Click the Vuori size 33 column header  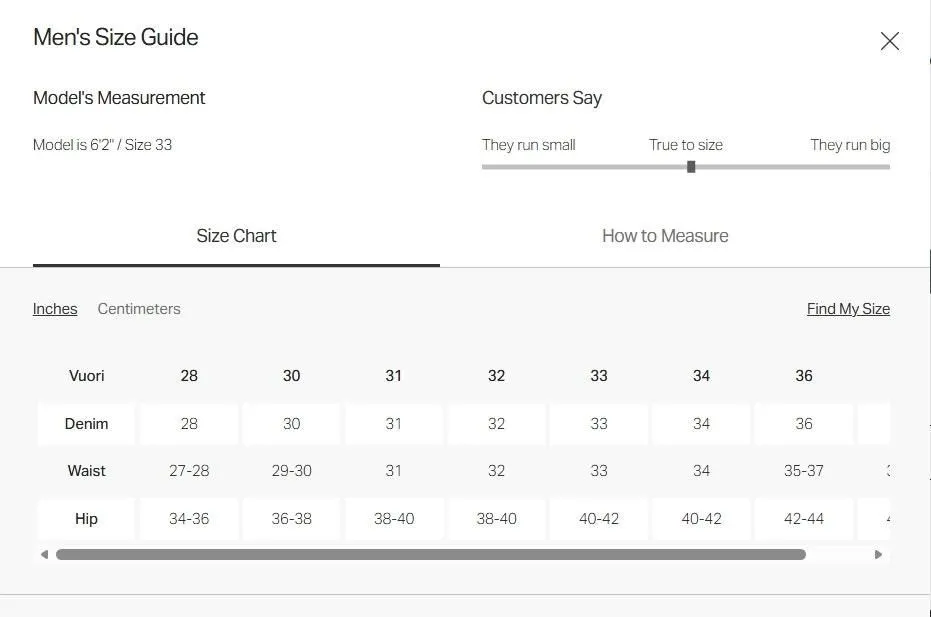pos(598,376)
